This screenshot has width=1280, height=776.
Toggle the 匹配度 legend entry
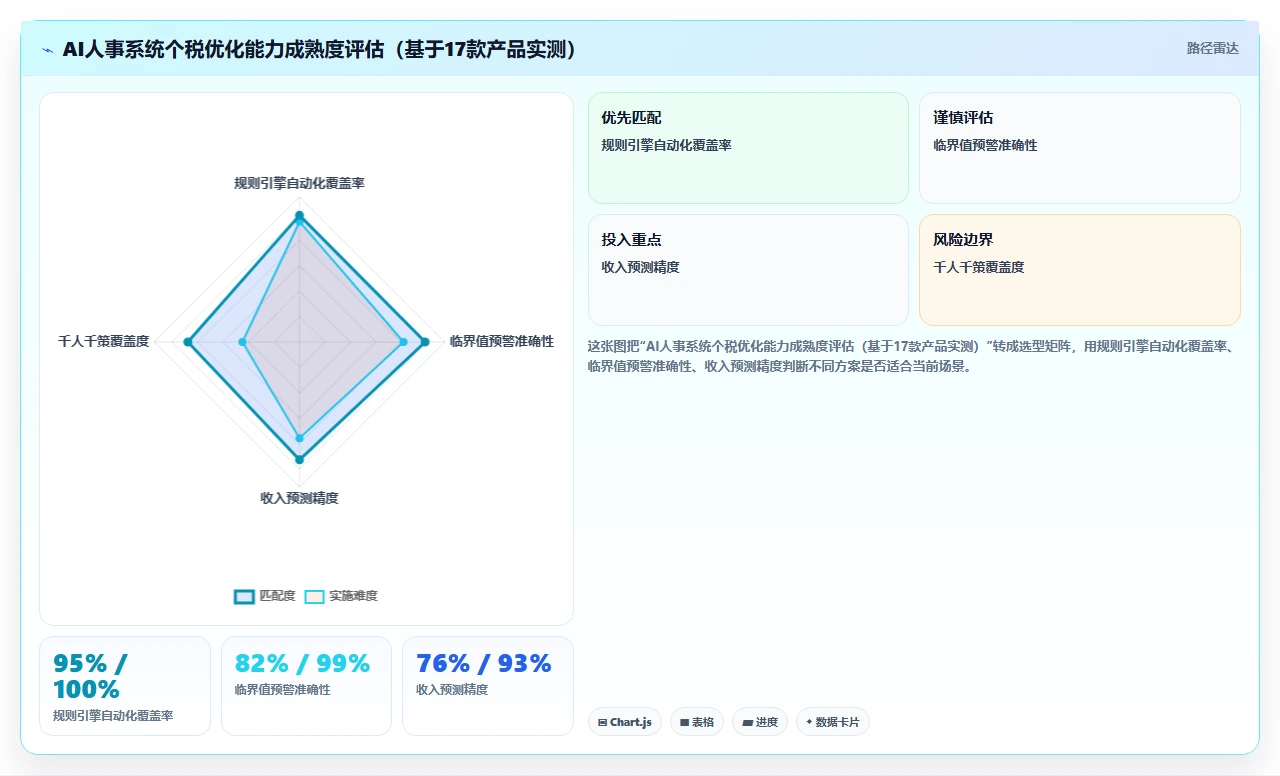click(265, 596)
